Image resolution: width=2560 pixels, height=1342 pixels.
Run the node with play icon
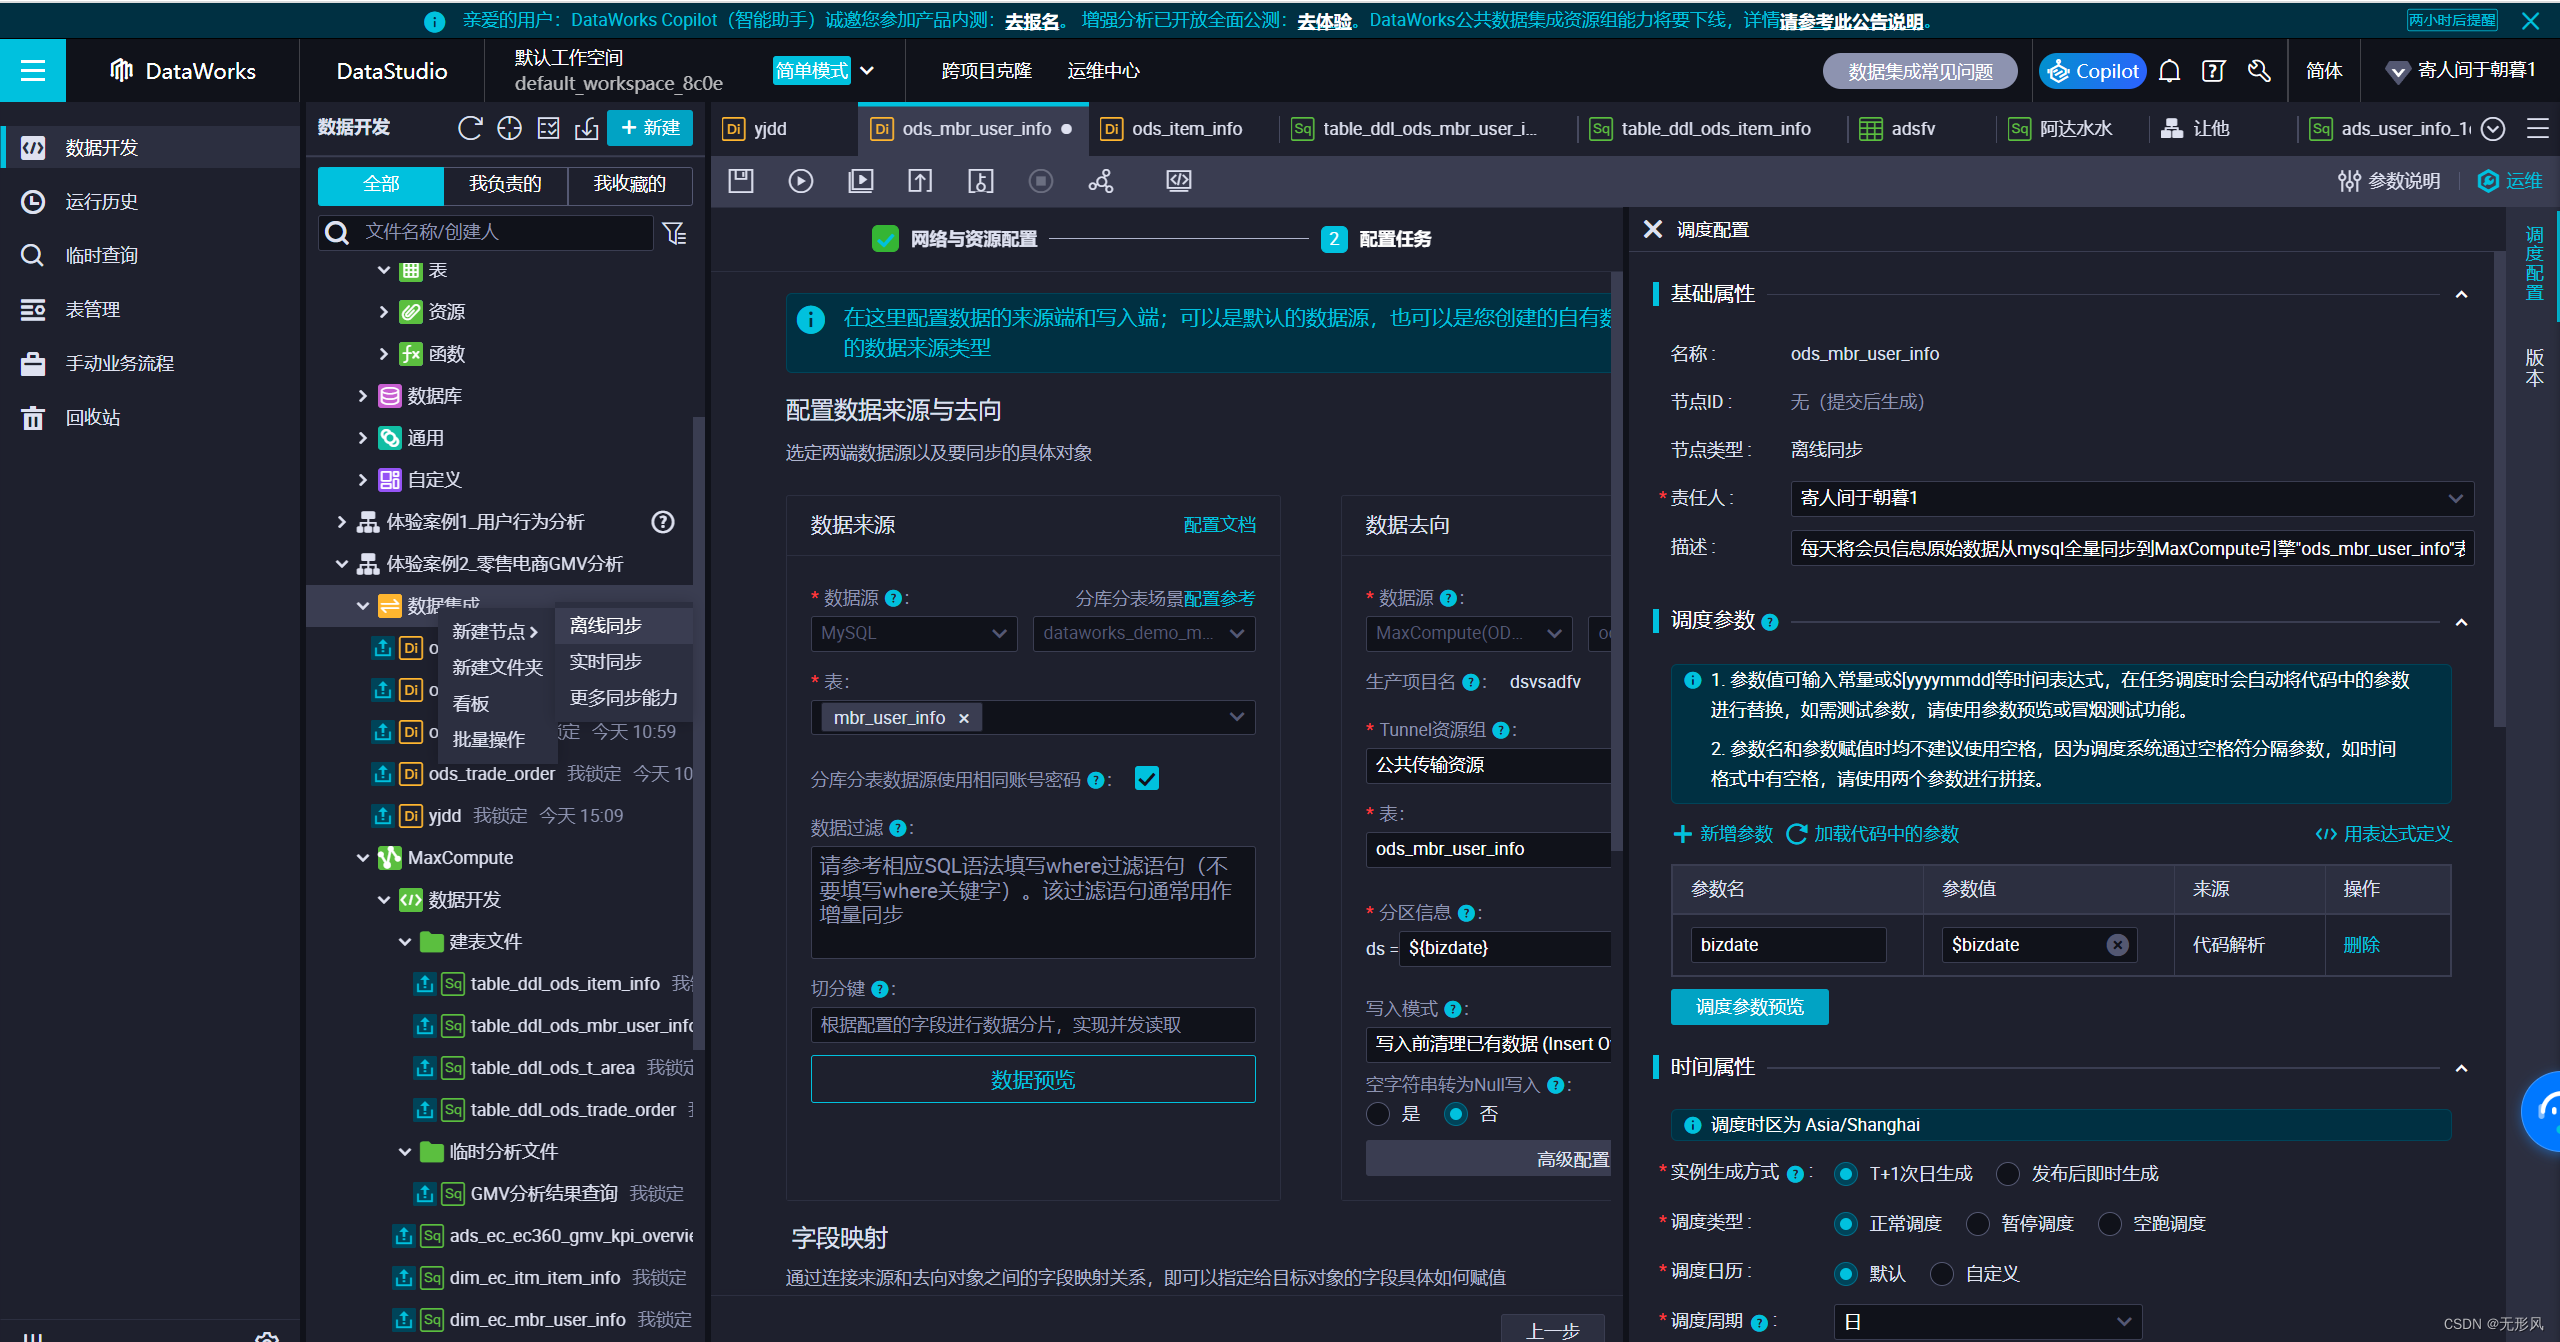pyautogui.click(x=801, y=181)
